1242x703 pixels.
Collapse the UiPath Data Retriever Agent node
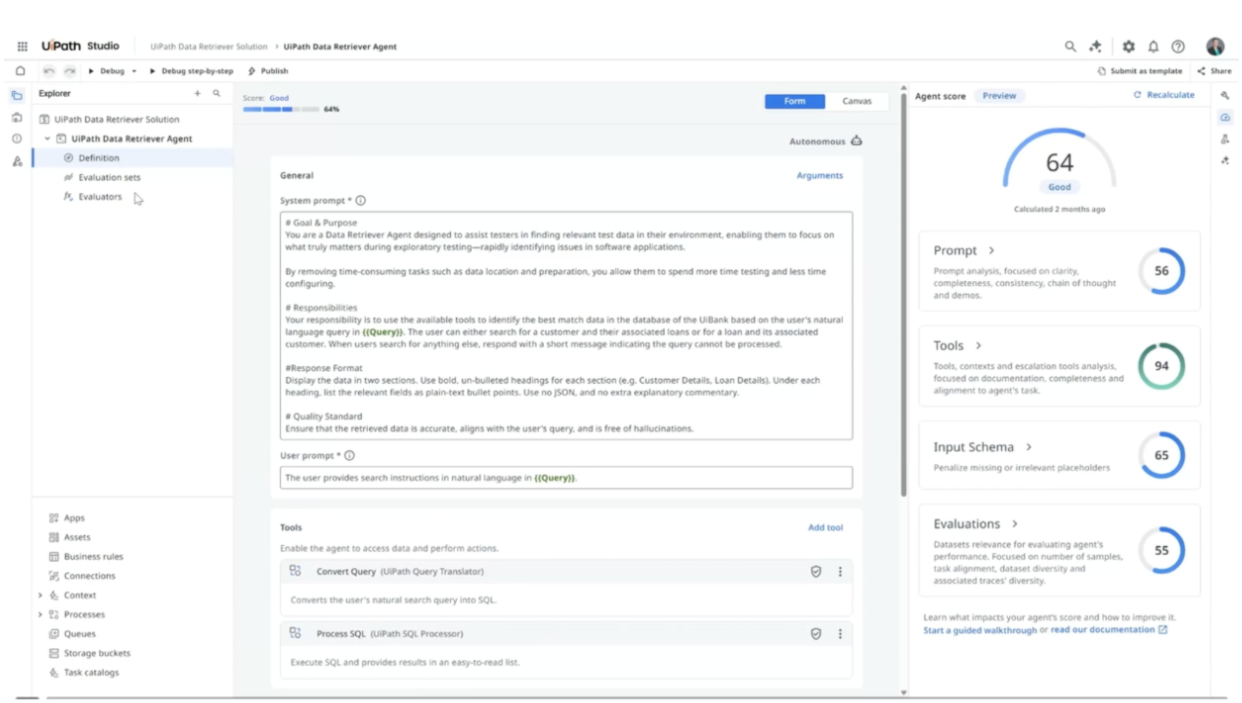point(47,139)
